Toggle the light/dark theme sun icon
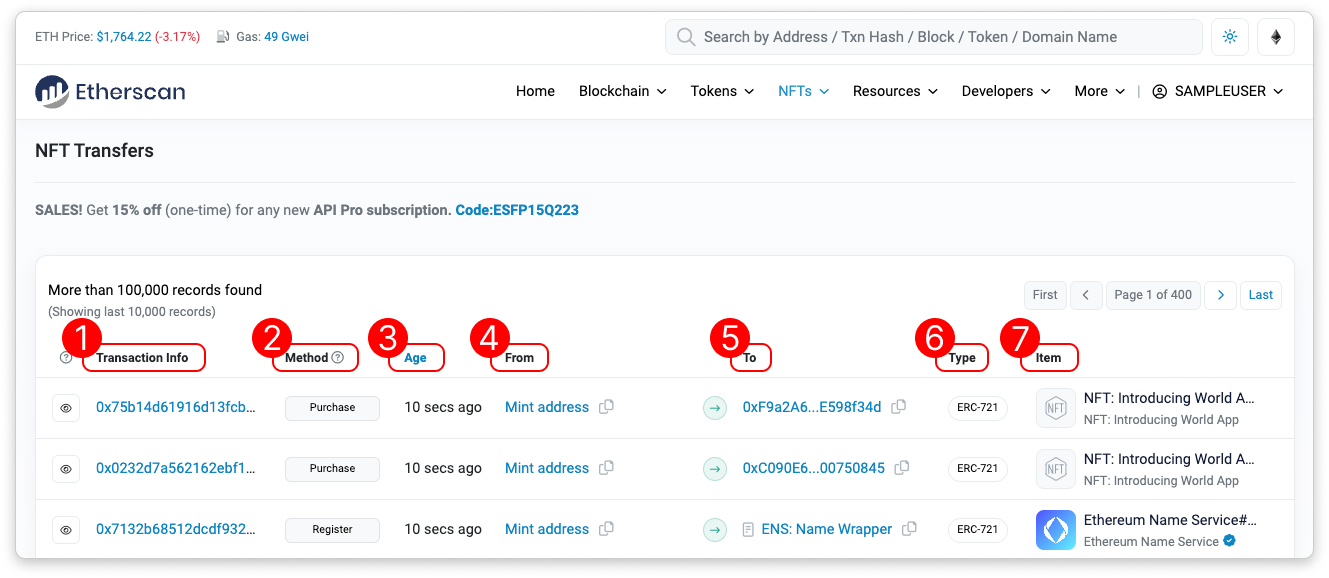1329x578 pixels. (x=1229, y=37)
